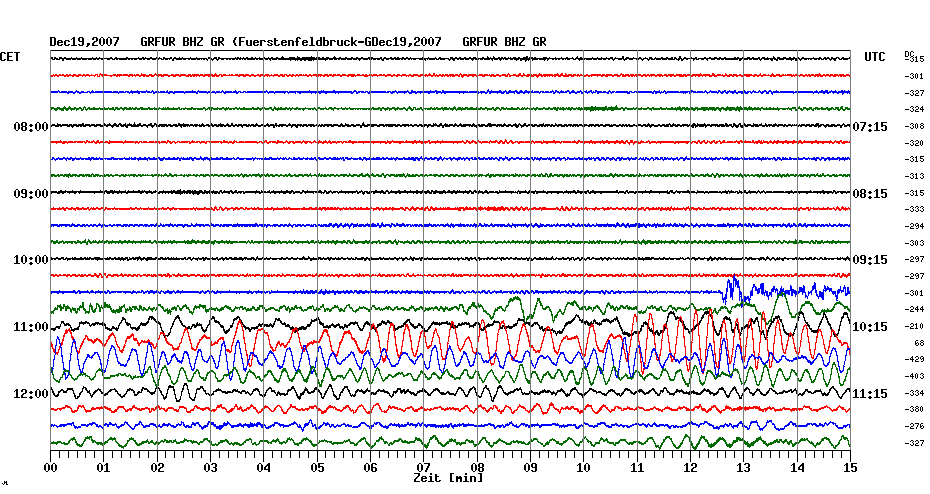Click DC offset value -303

pos(914,243)
